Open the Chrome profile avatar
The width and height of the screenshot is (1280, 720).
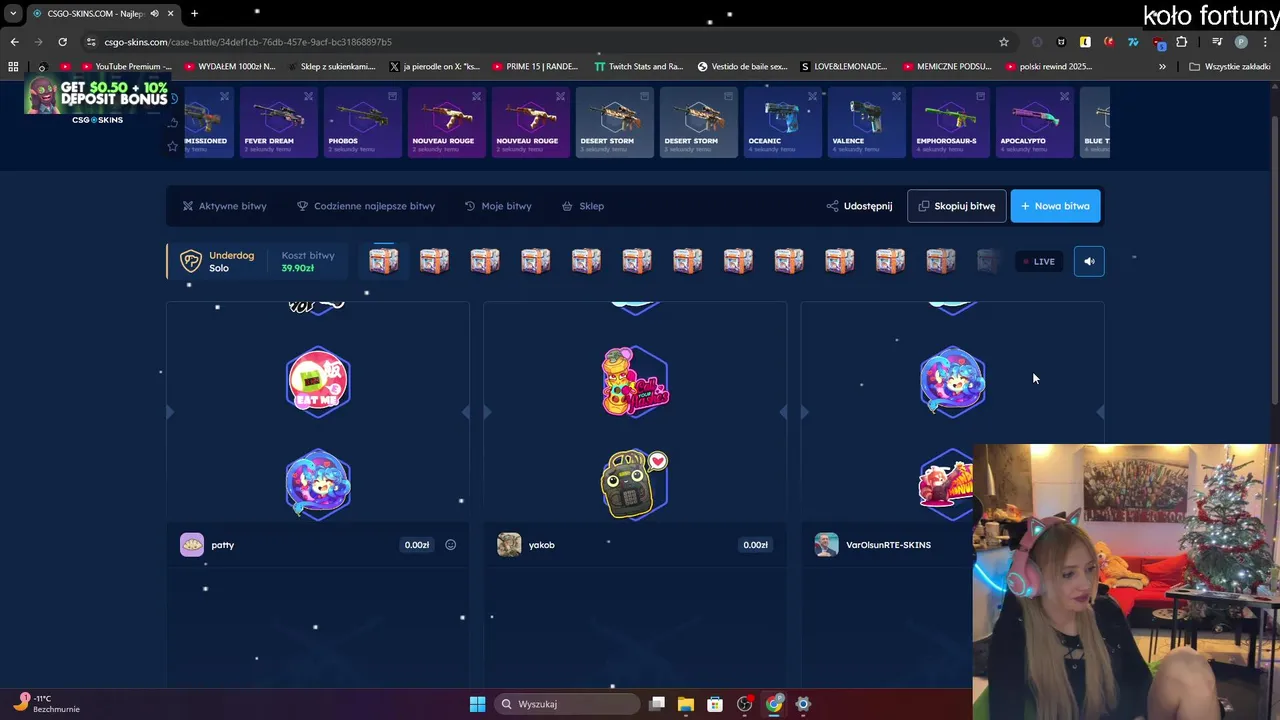(1241, 42)
